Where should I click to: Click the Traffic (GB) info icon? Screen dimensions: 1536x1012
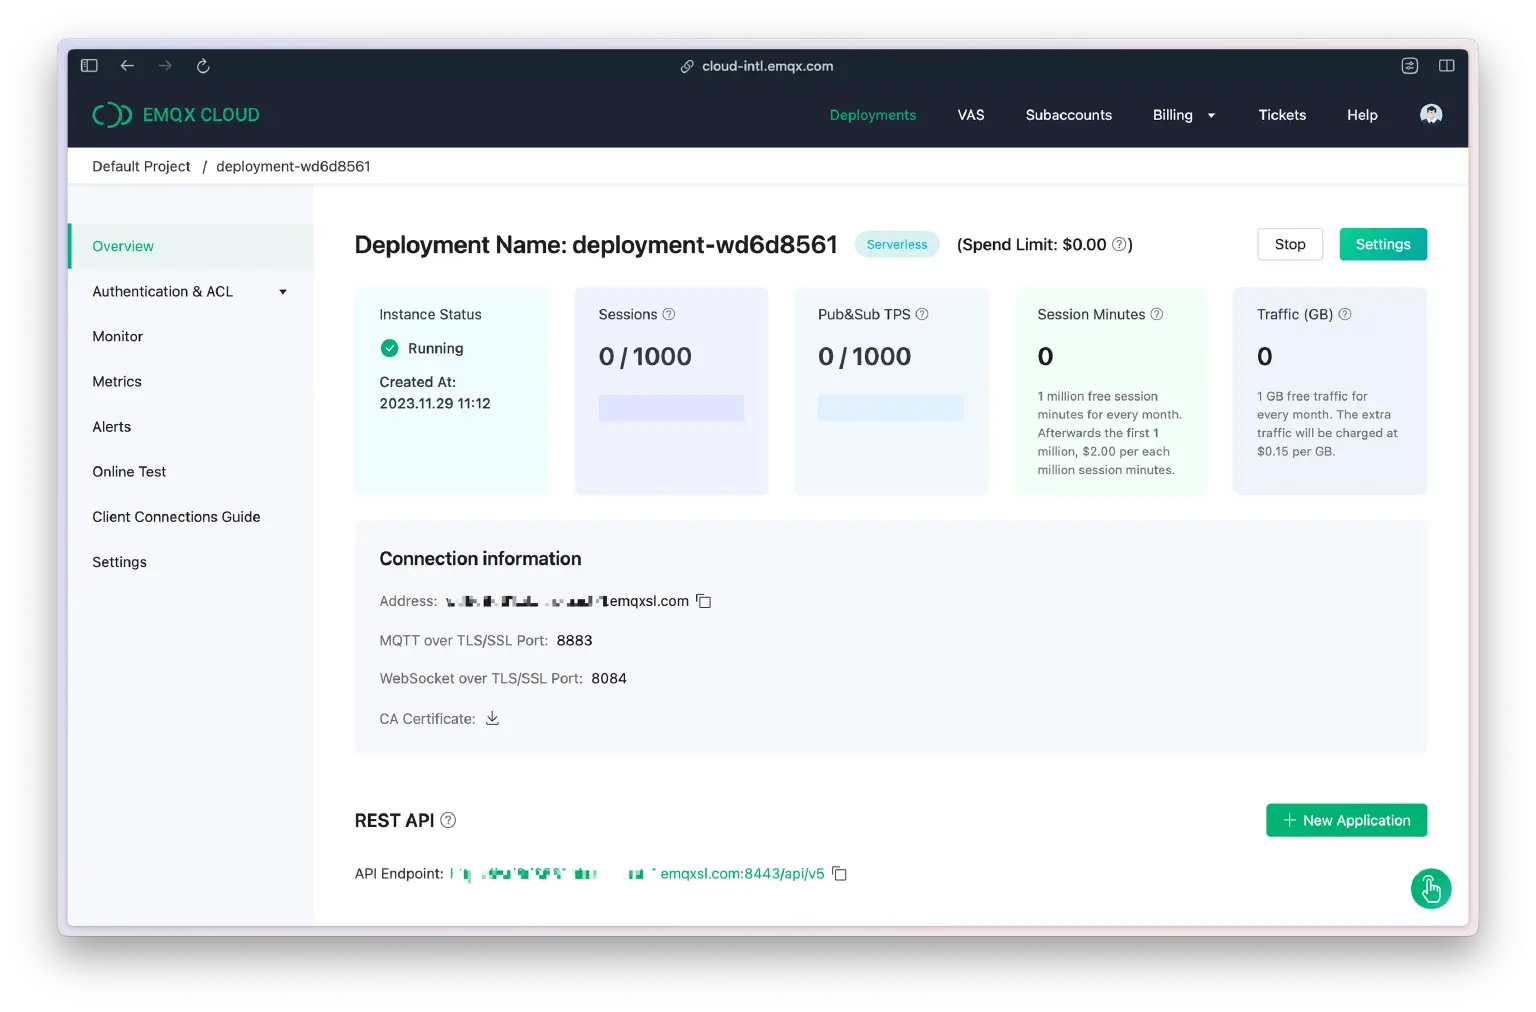[1345, 314]
